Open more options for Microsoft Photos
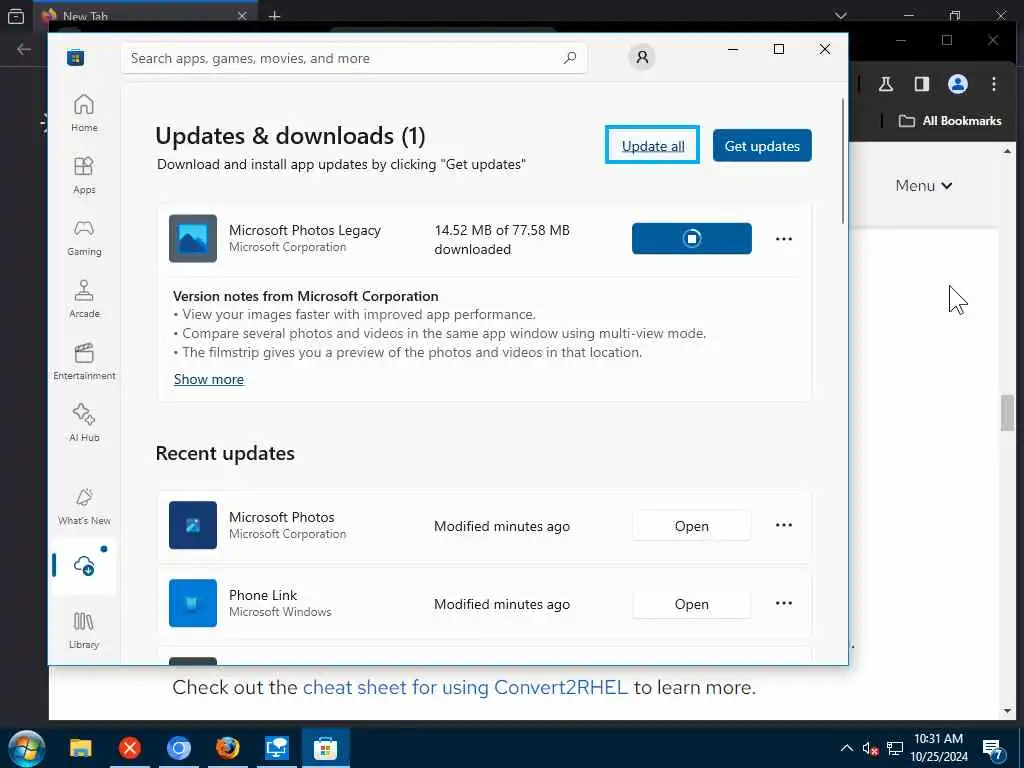Viewport: 1024px width, 768px height. coord(784,525)
